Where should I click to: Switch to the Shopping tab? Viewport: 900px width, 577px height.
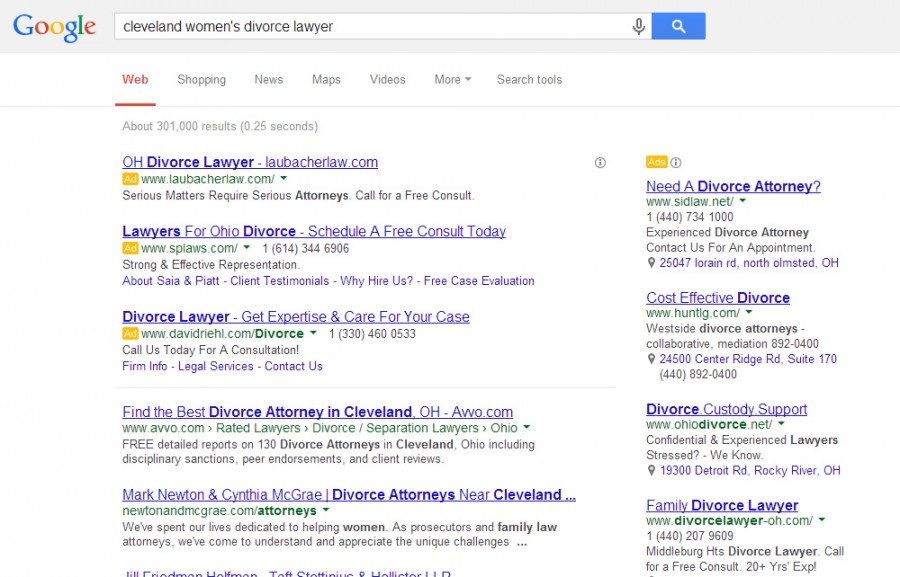(x=201, y=80)
